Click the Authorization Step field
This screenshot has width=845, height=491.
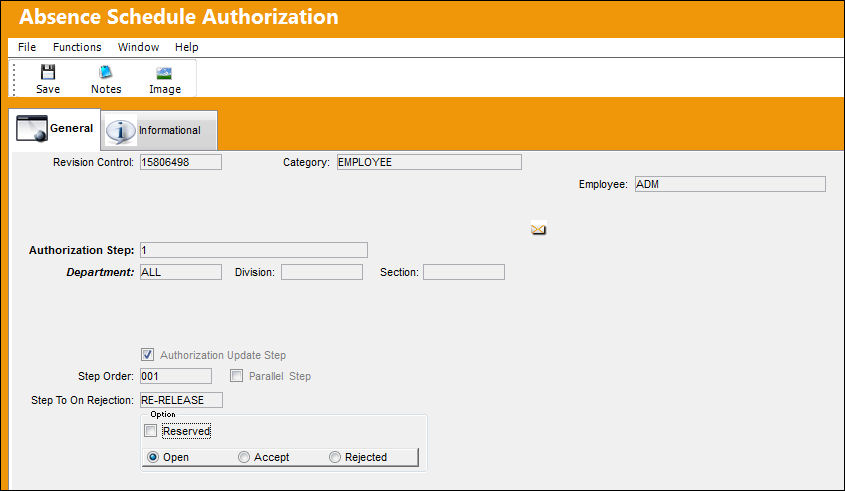point(254,250)
